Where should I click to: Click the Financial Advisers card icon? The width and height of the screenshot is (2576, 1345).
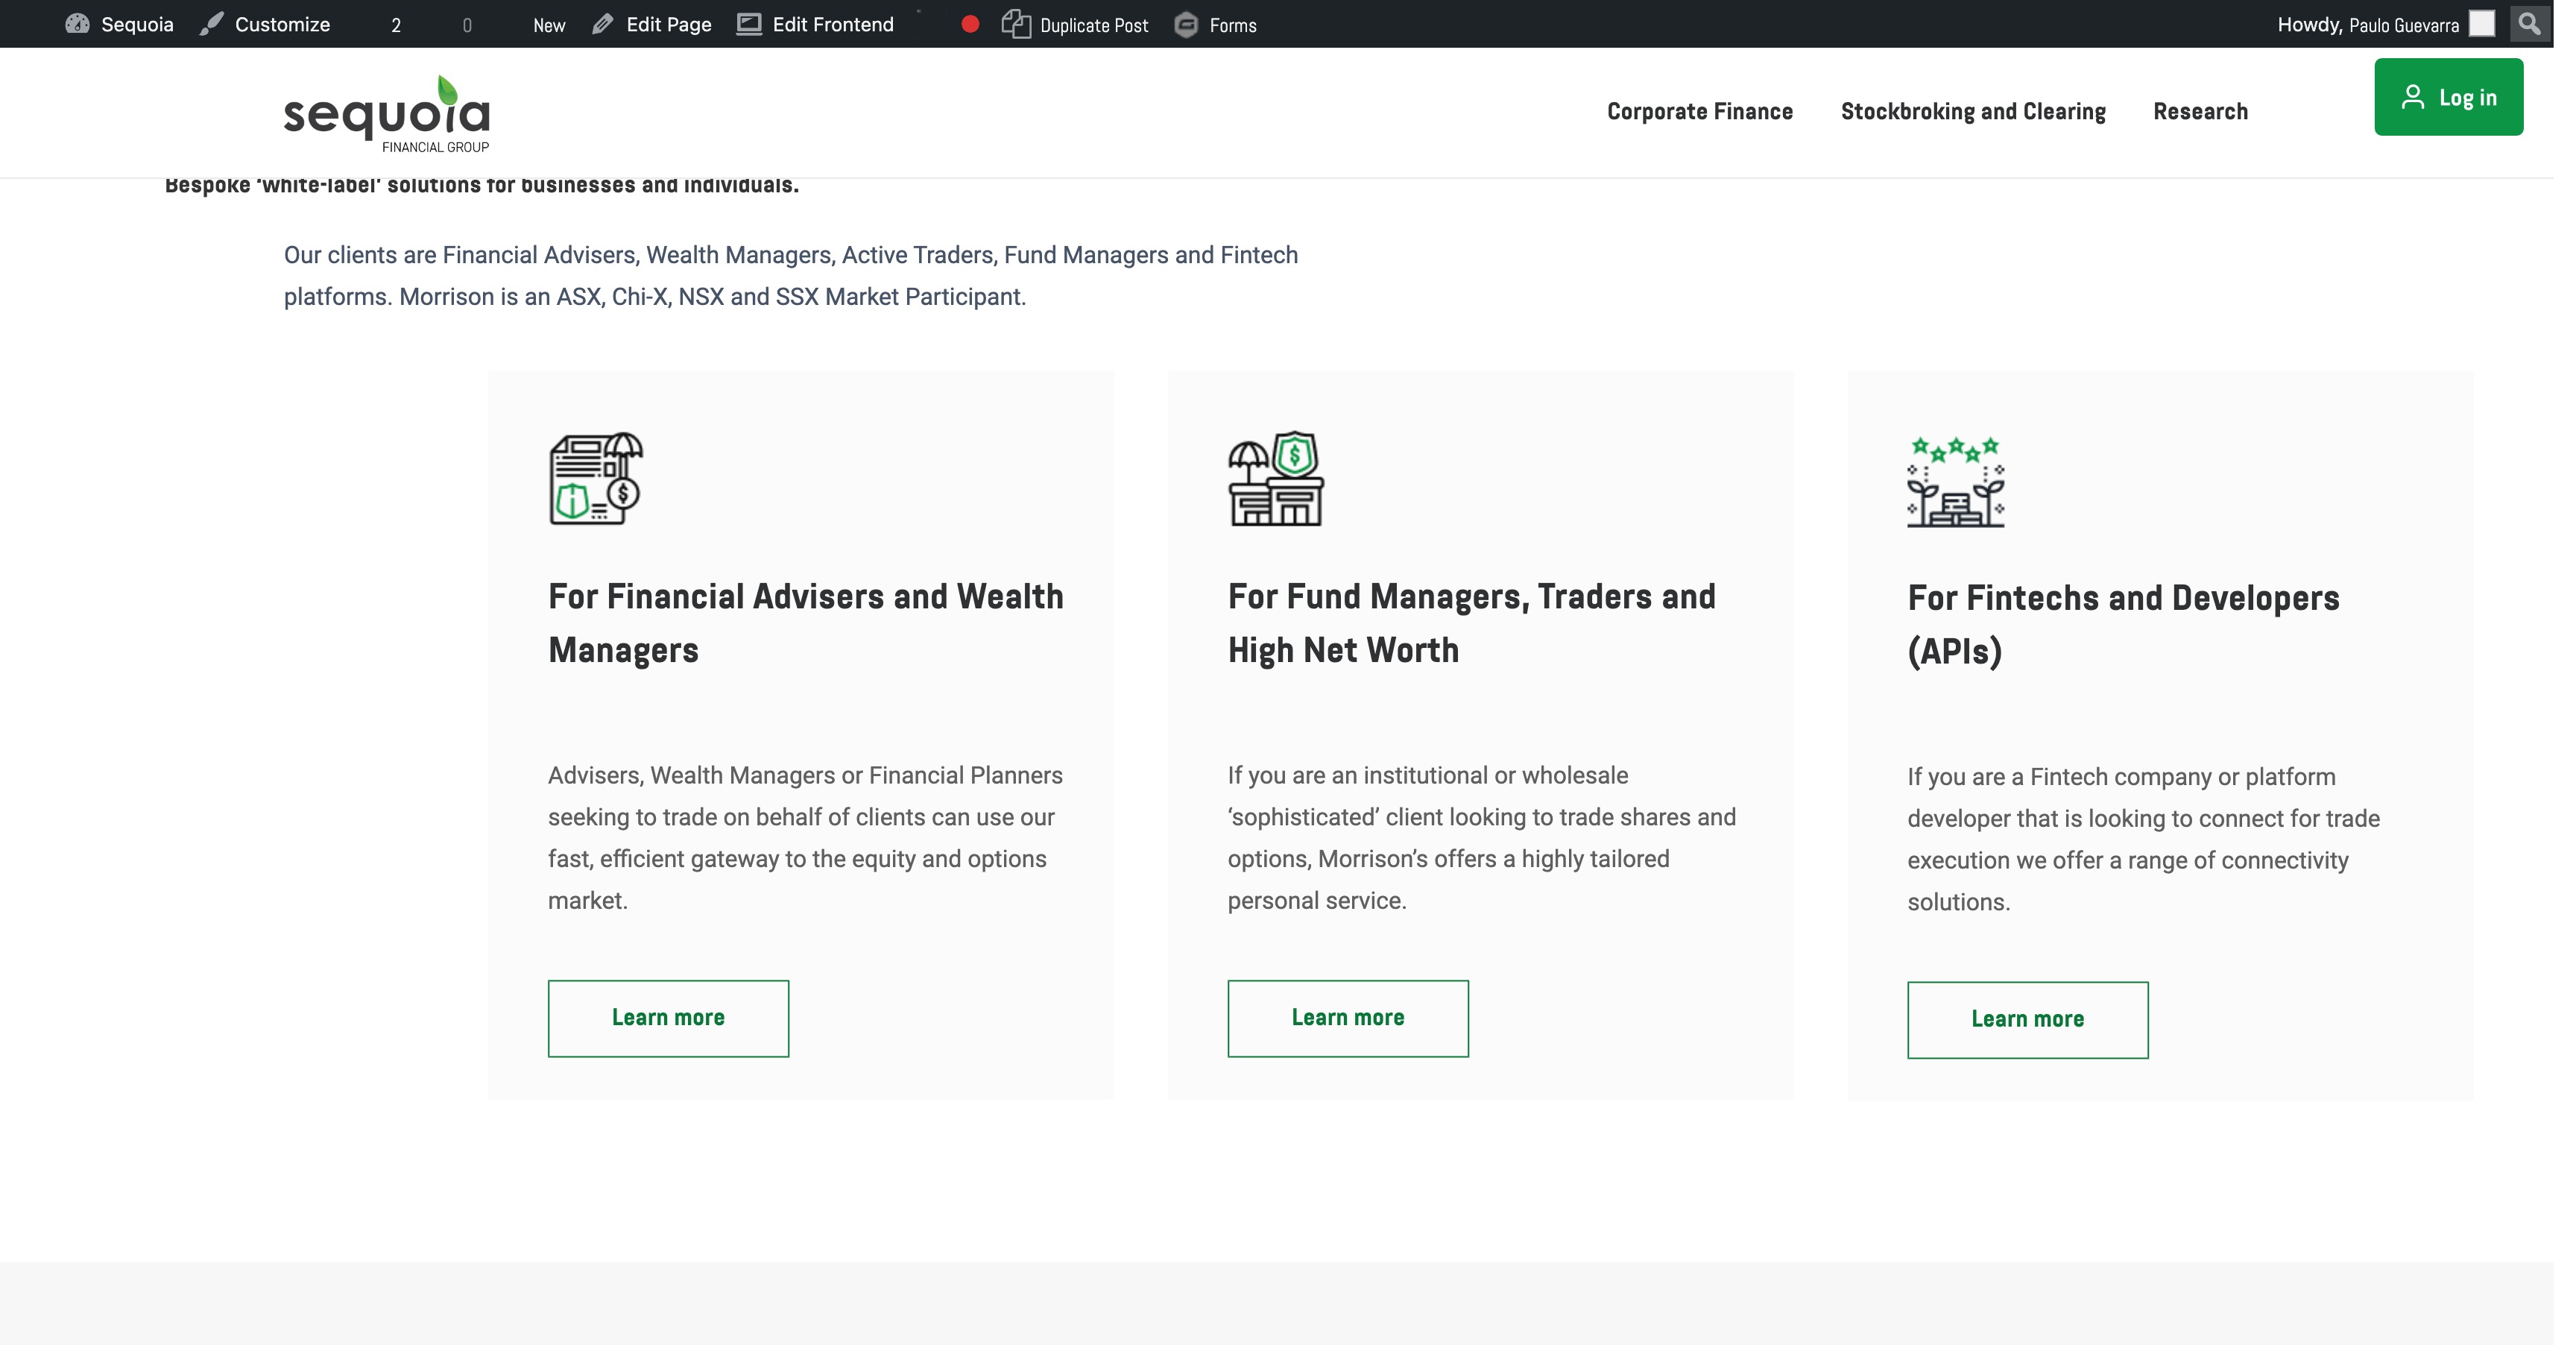coord(596,478)
